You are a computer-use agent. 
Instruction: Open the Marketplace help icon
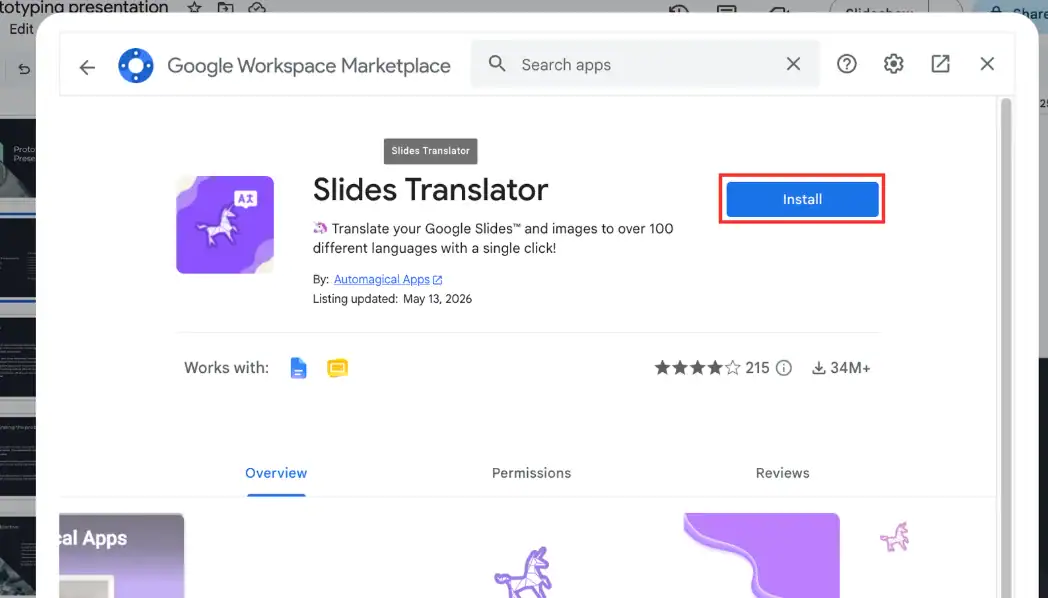pos(847,63)
